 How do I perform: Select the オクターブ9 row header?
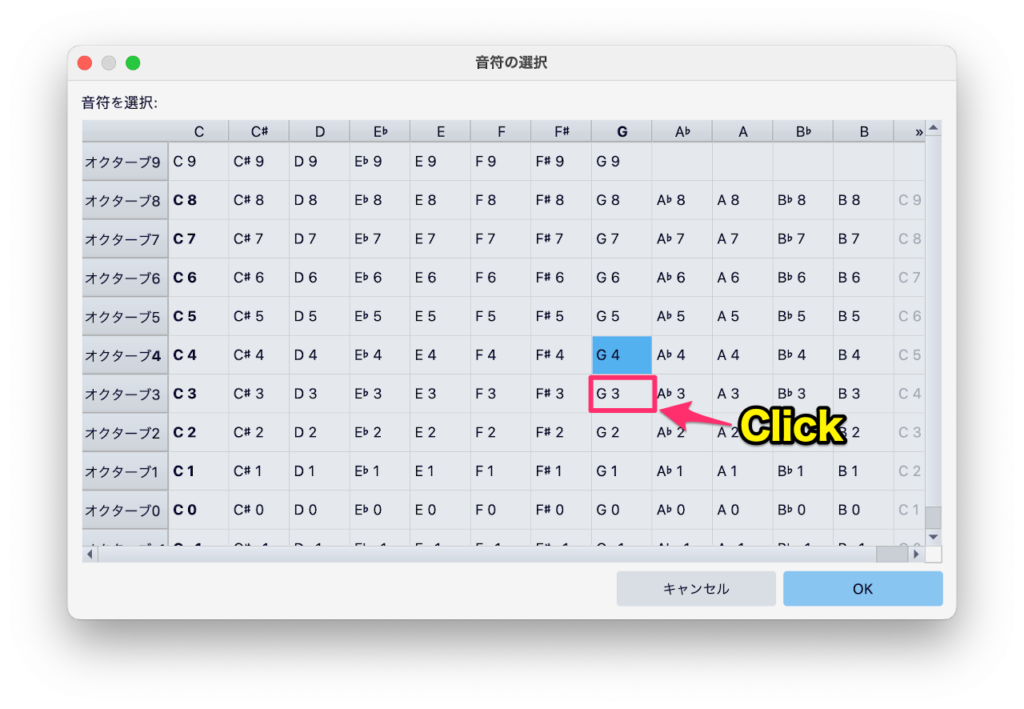pos(124,161)
